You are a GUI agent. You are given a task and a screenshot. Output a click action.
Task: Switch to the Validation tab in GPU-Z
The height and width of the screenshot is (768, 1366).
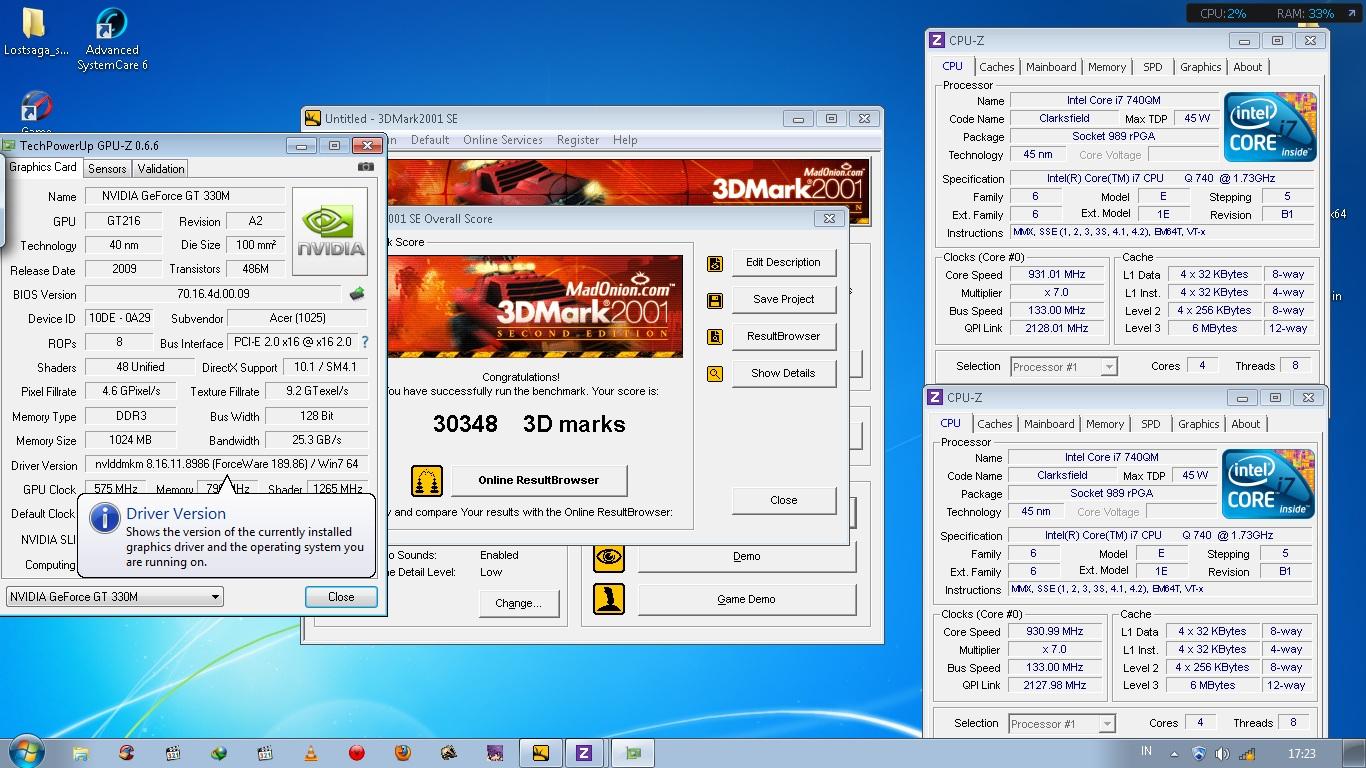tap(161, 169)
